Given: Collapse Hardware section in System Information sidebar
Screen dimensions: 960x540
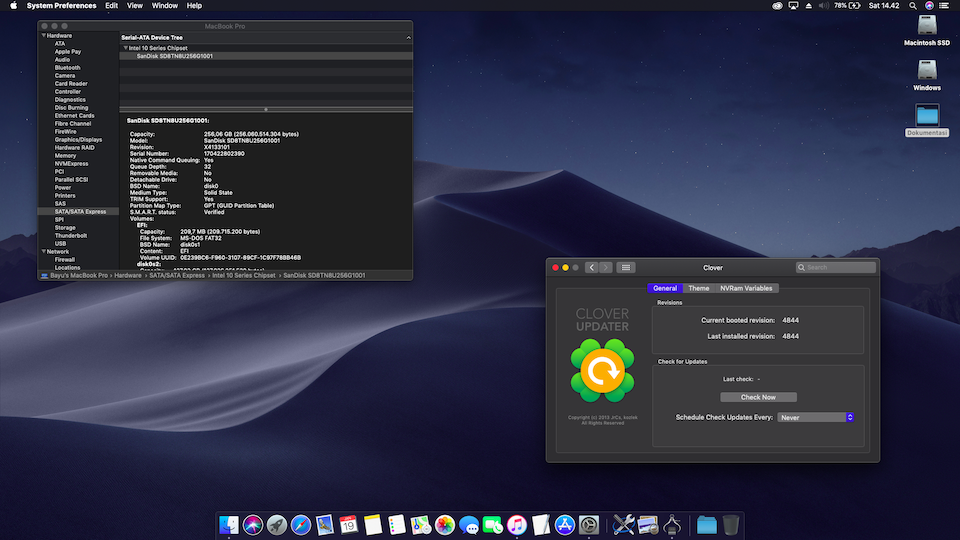Looking at the screenshot, I should (x=43, y=36).
